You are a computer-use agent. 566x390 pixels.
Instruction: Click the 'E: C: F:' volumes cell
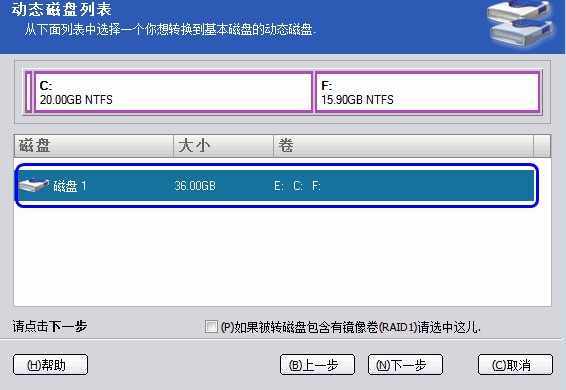pos(297,186)
